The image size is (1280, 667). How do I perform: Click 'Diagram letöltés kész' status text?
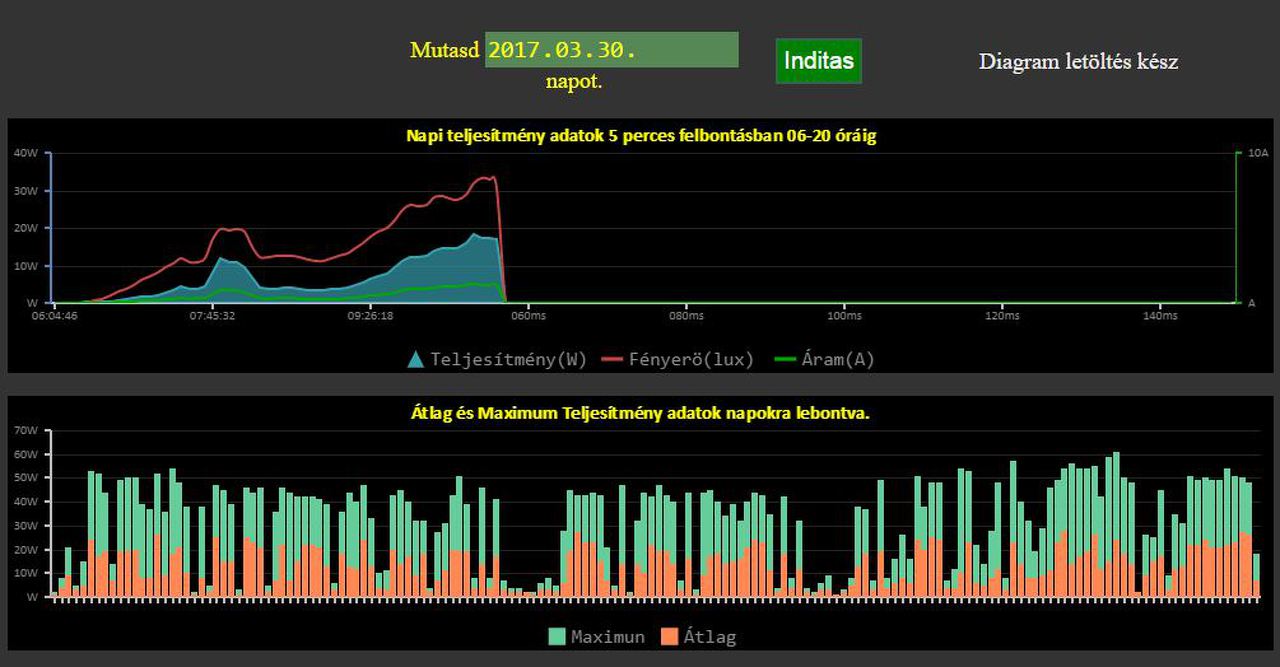[1079, 61]
